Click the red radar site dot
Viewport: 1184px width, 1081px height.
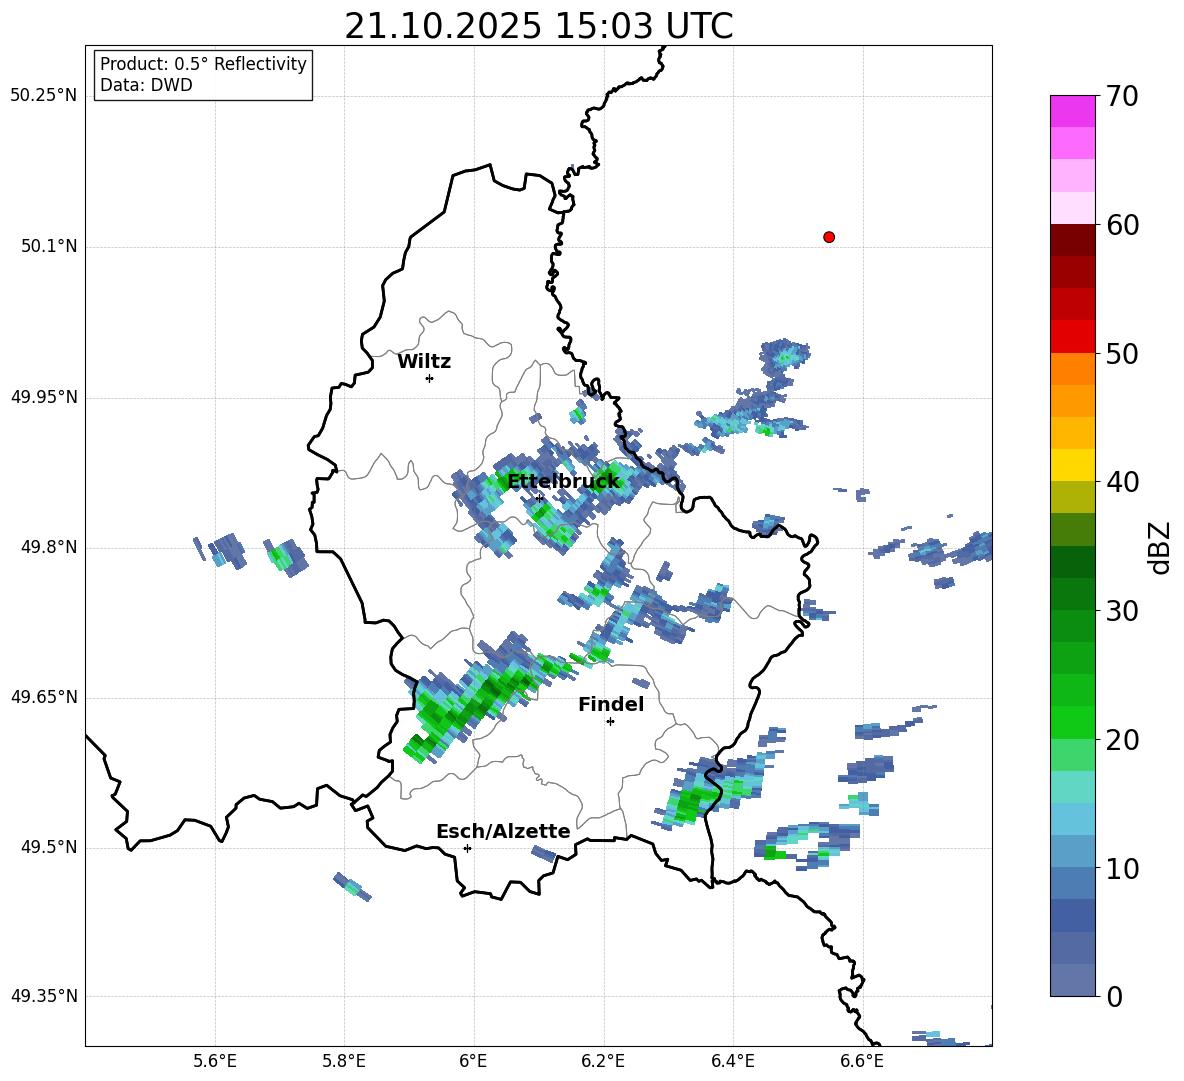tap(829, 237)
